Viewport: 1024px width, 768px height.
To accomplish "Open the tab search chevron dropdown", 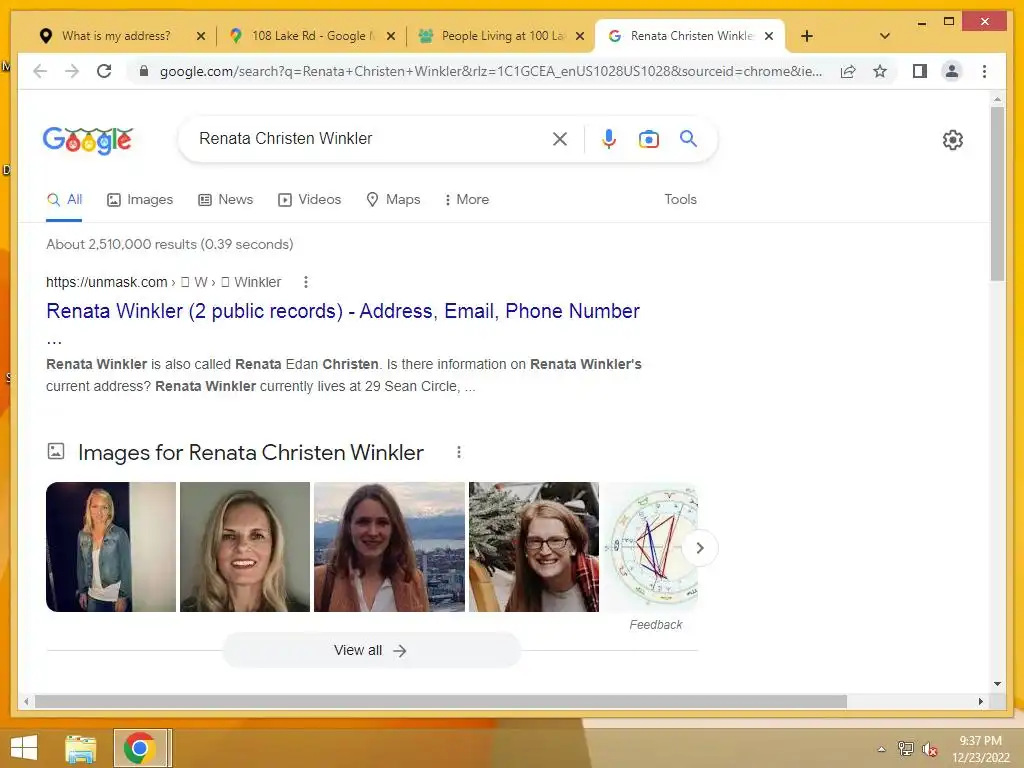I will pos(884,36).
